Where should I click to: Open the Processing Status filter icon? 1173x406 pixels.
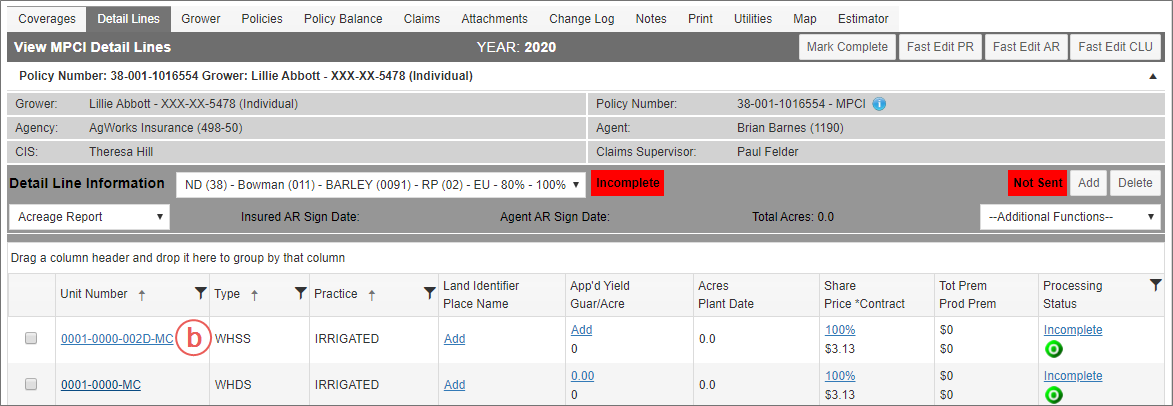[1156, 285]
